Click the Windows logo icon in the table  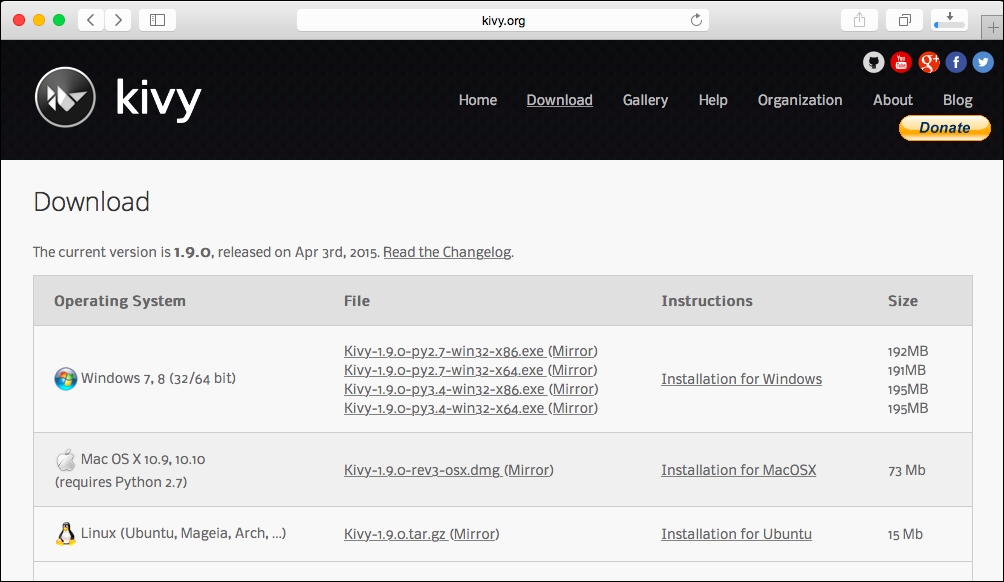coord(65,379)
